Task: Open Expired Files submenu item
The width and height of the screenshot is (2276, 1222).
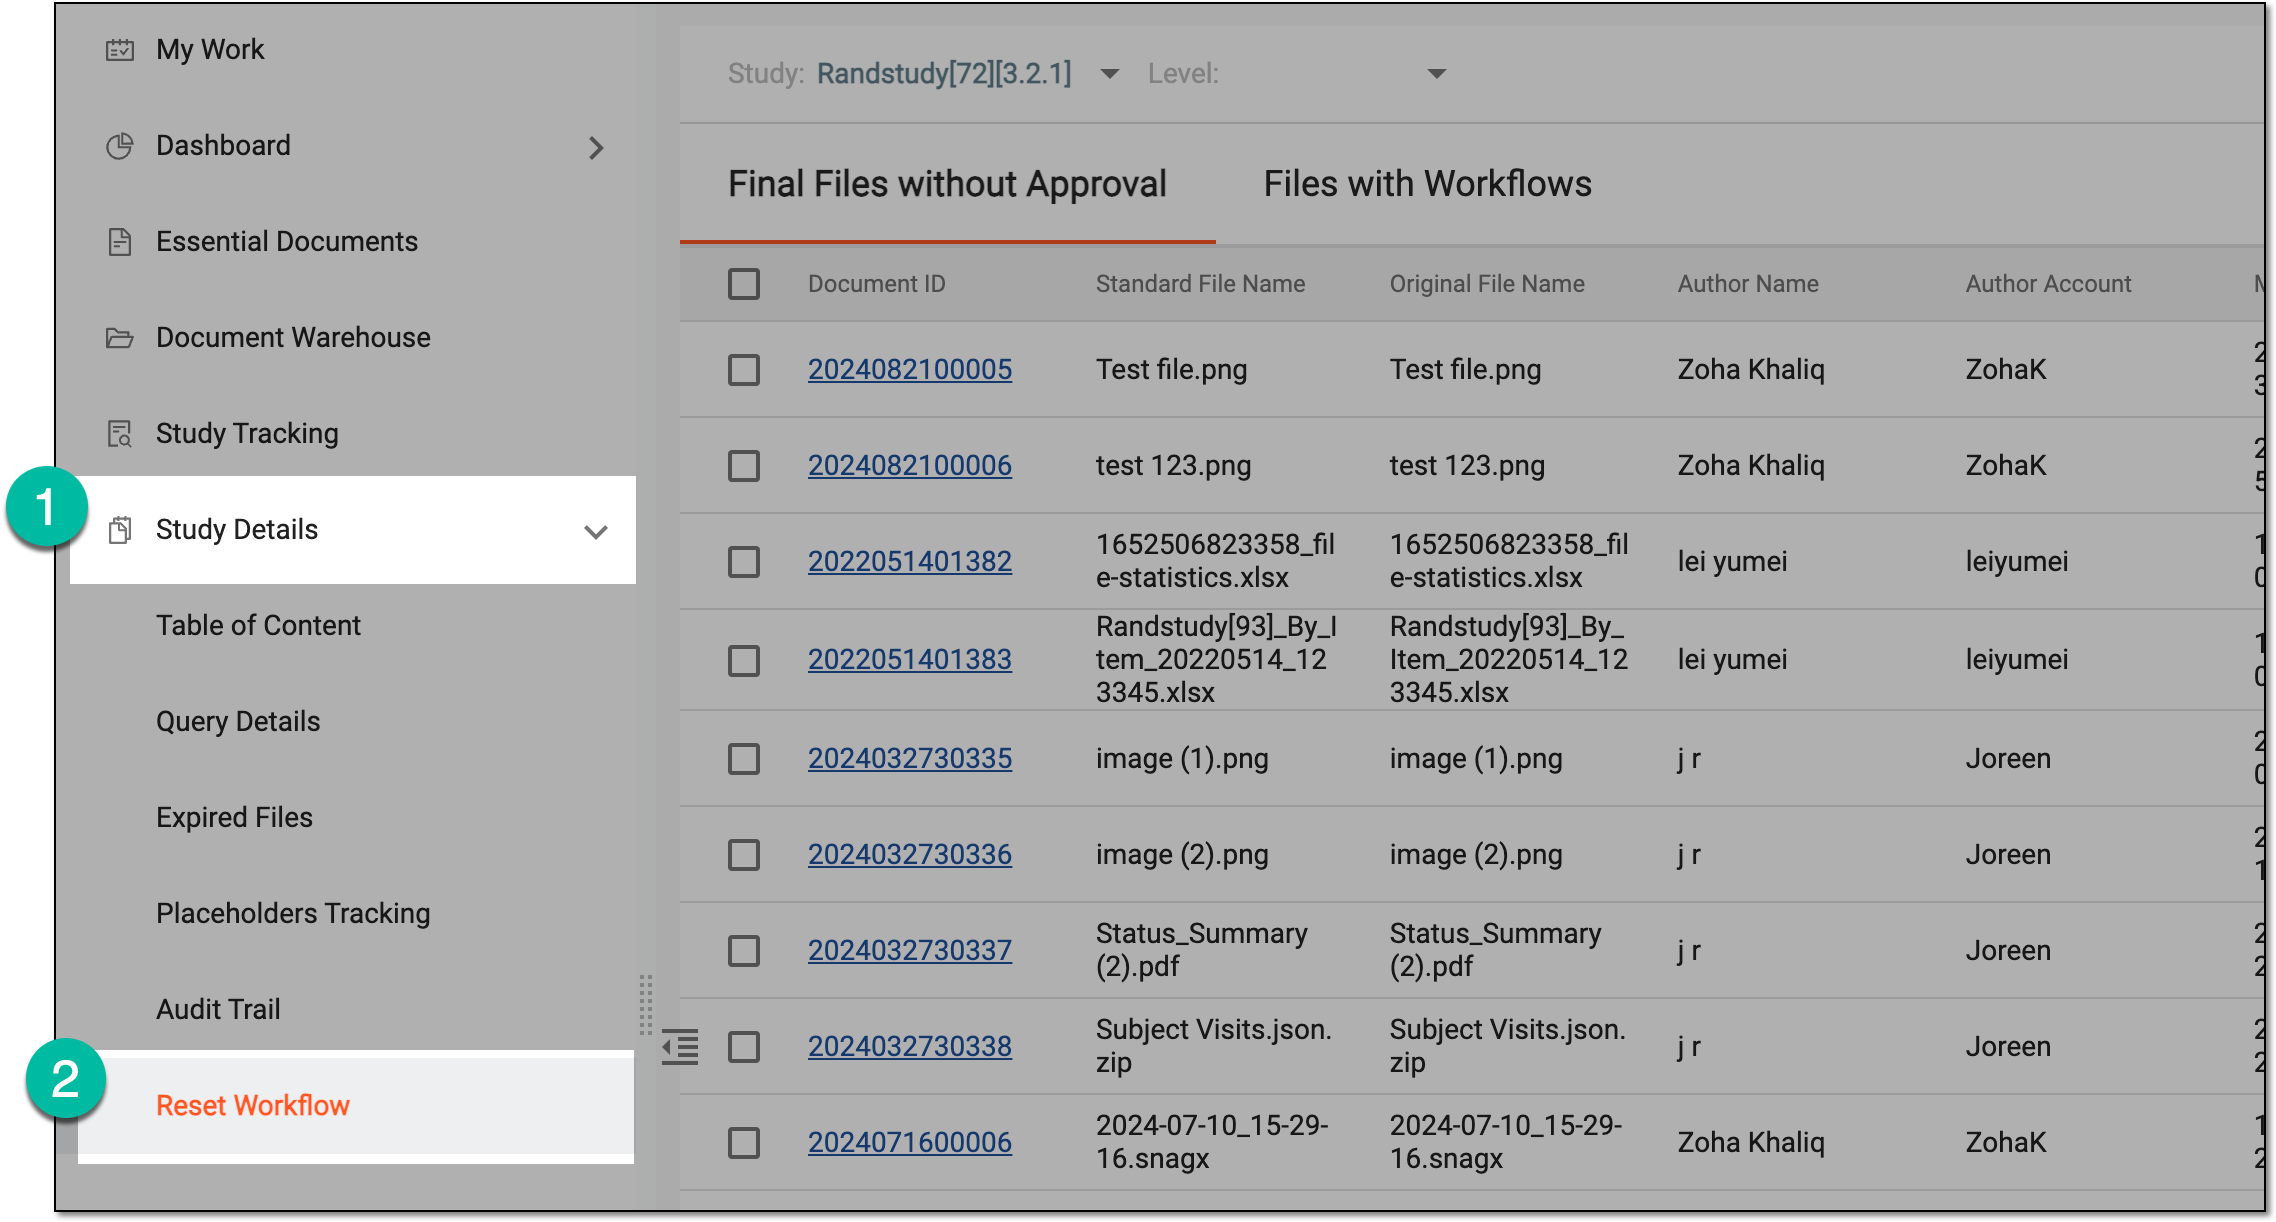Action: tap(234, 818)
